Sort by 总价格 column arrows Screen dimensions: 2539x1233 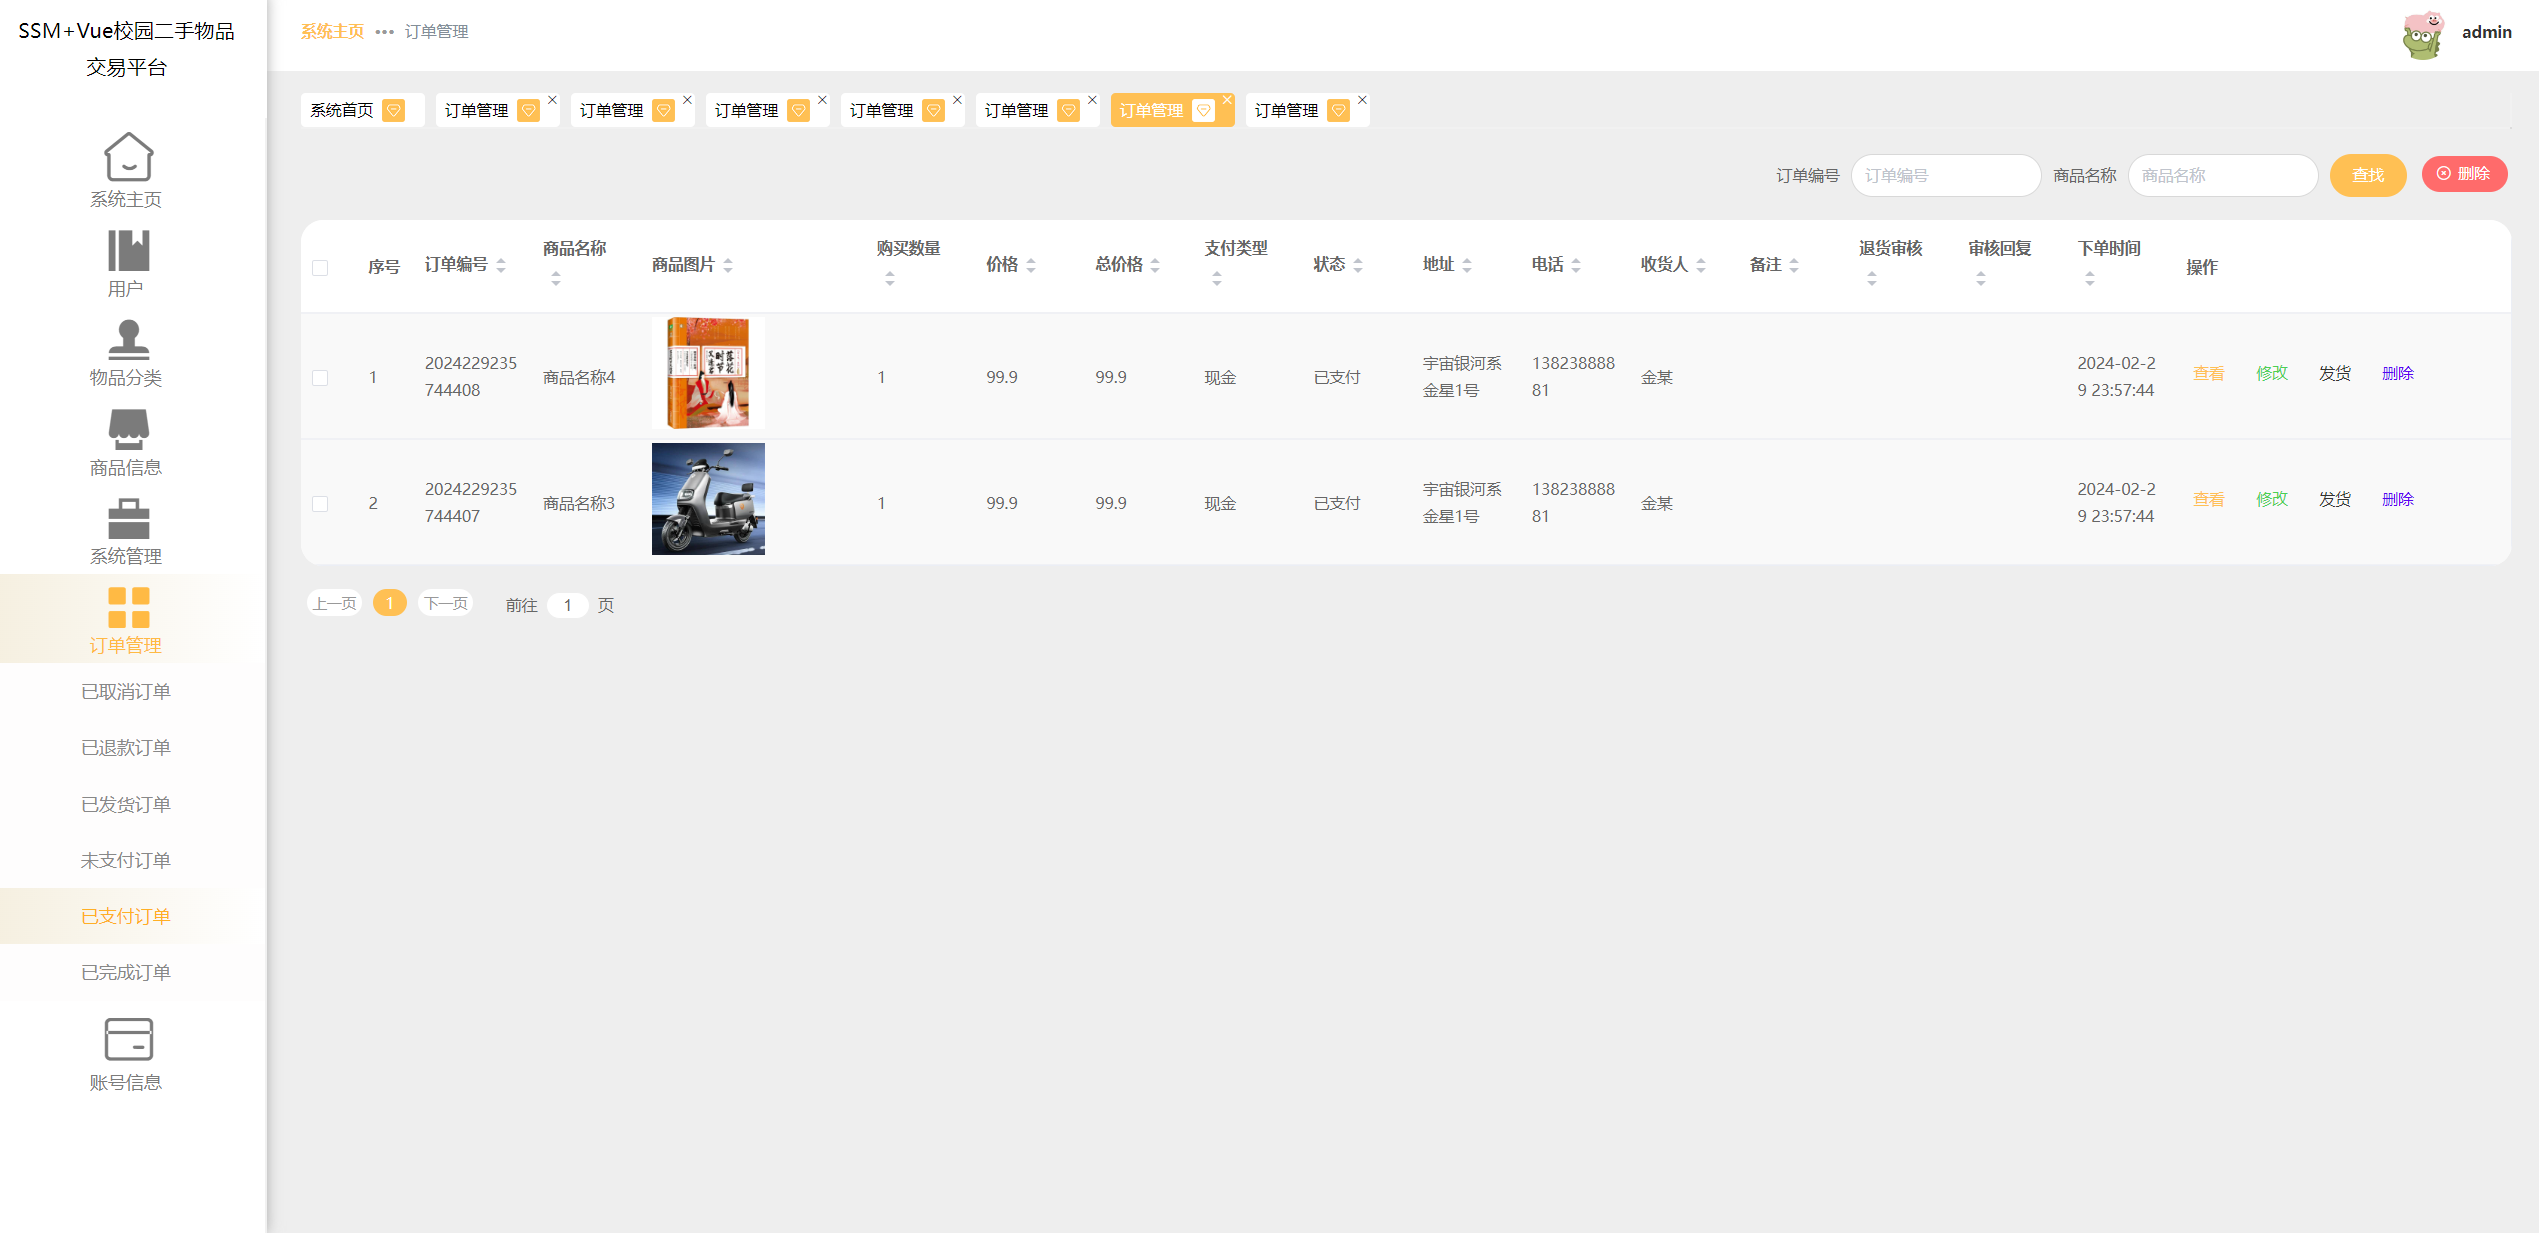pos(1155,265)
